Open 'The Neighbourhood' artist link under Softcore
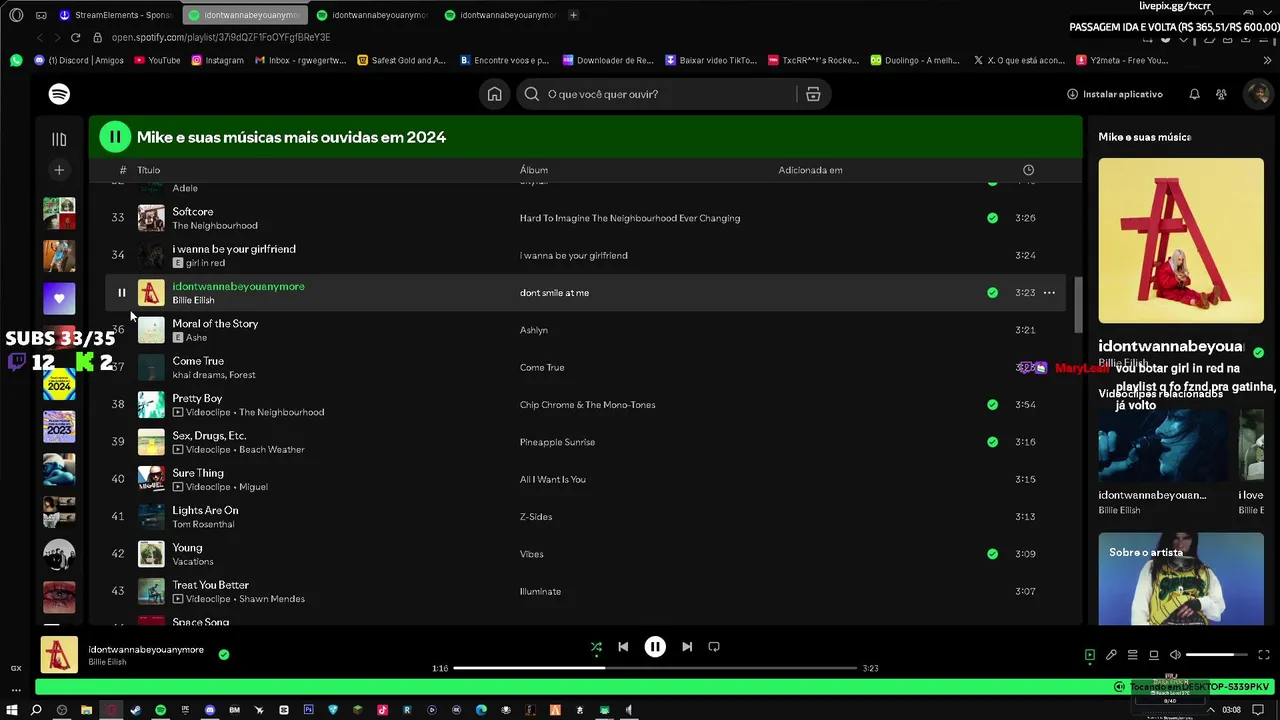 tap(215, 226)
